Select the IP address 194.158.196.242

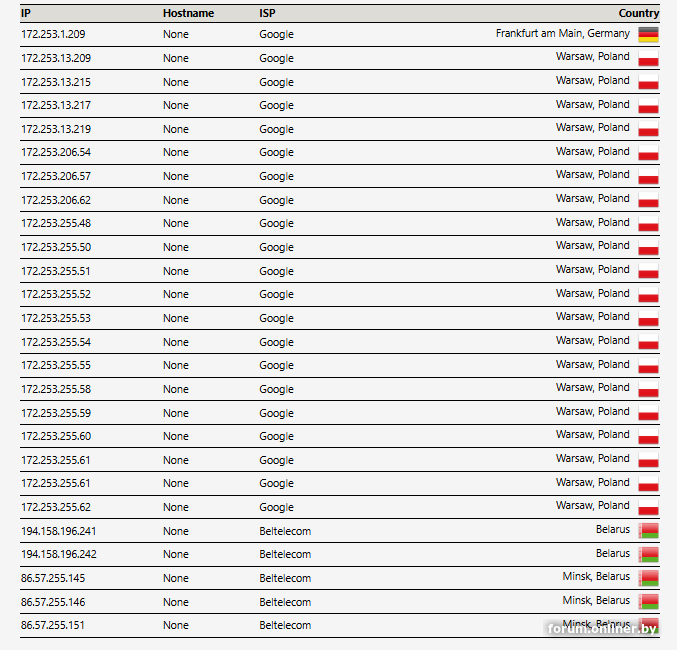[58, 554]
